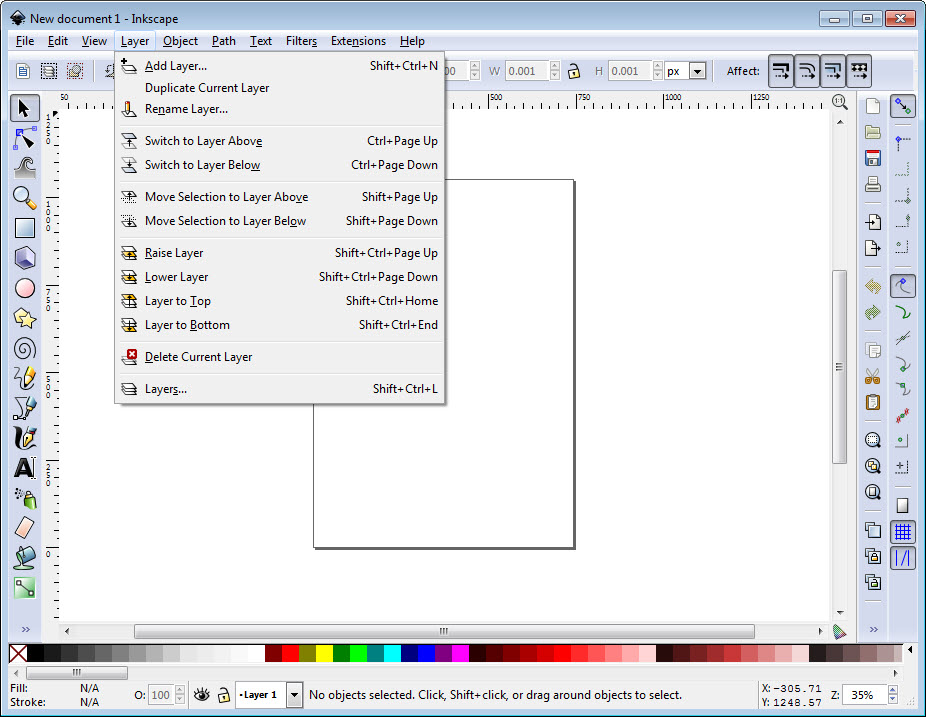Choose Delete Current Layer

(x=279, y=357)
